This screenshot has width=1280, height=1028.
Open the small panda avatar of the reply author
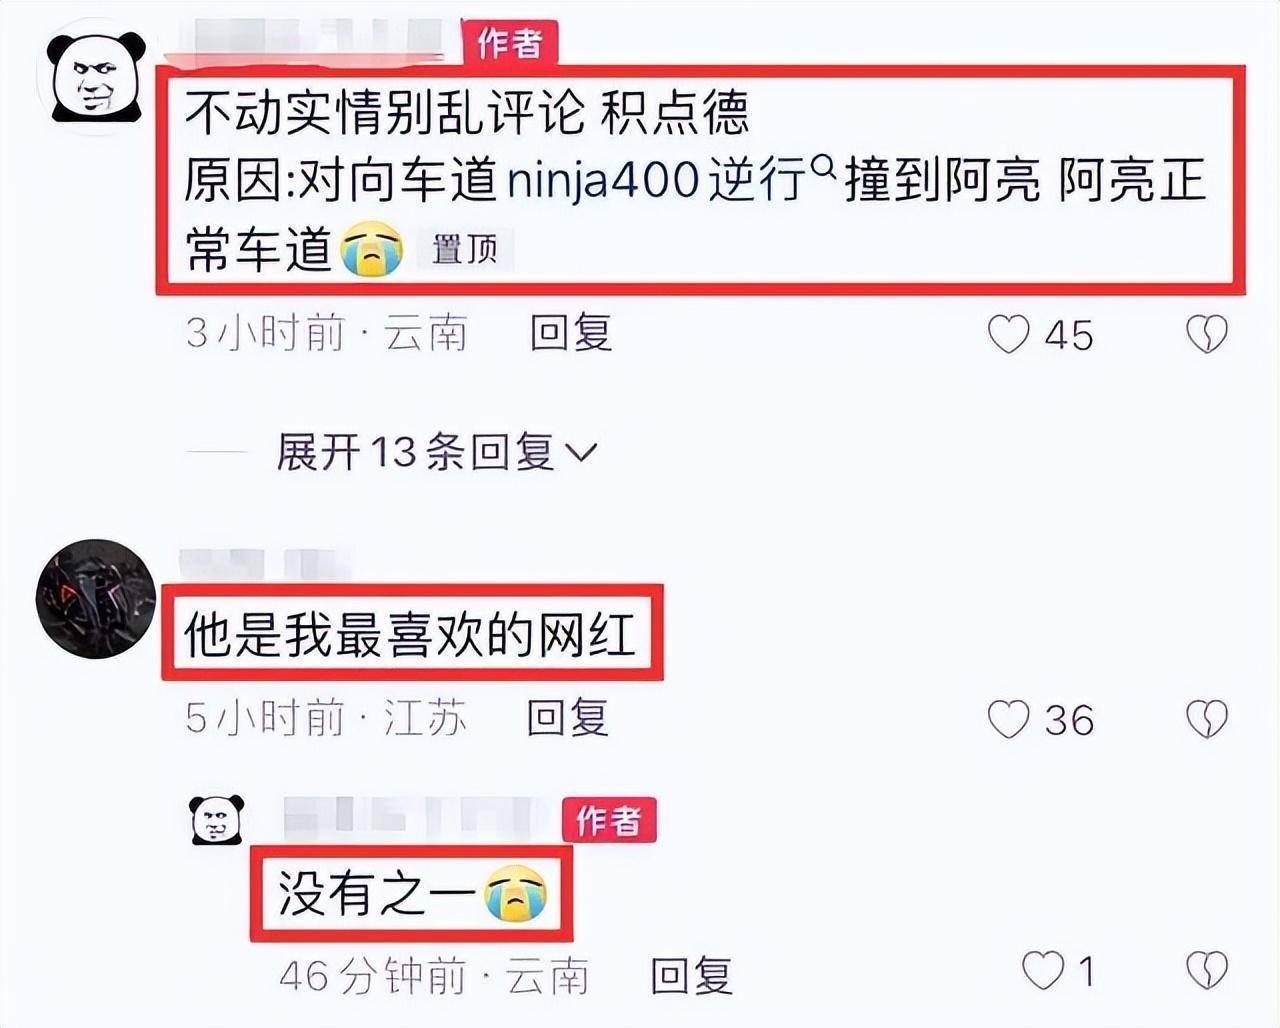tap(217, 820)
